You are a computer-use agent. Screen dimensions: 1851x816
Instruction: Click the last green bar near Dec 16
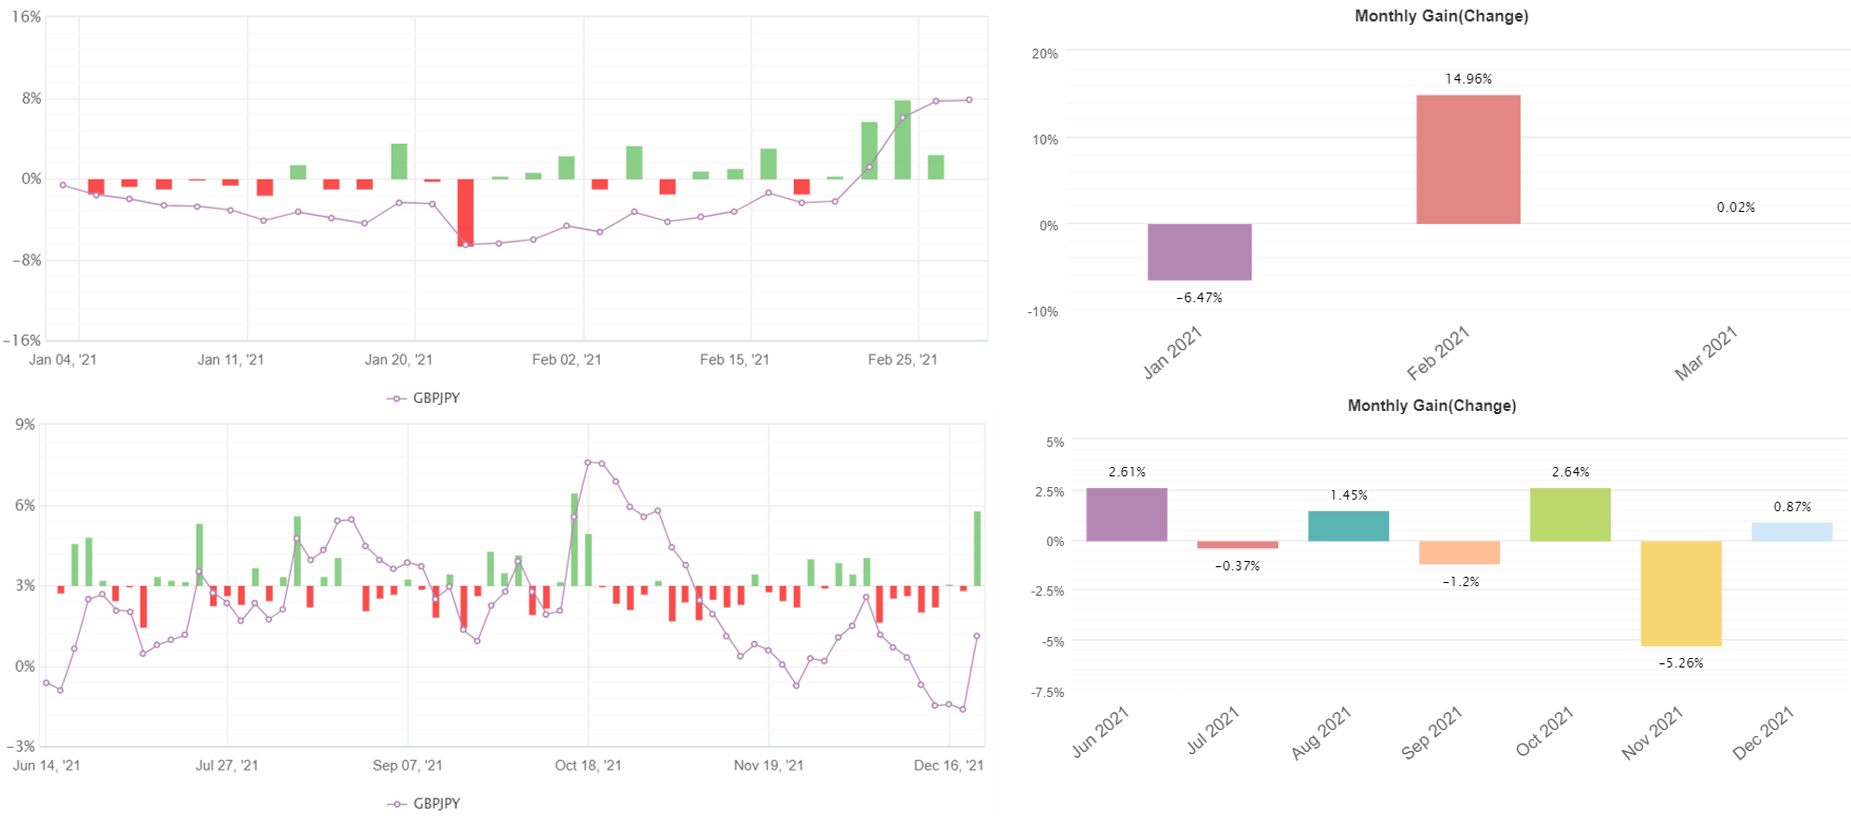click(977, 549)
